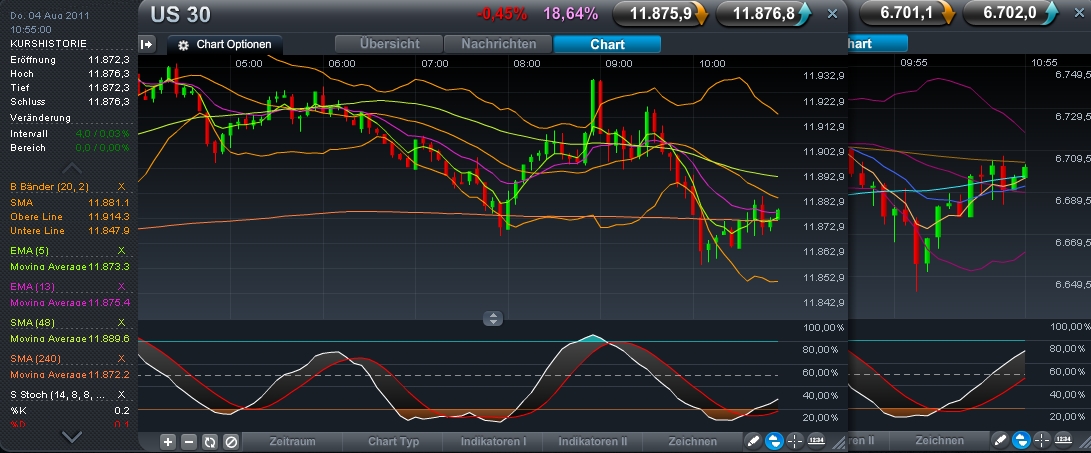
Task: Remove the EMA (5) indicator
Action: tap(121, 251)
